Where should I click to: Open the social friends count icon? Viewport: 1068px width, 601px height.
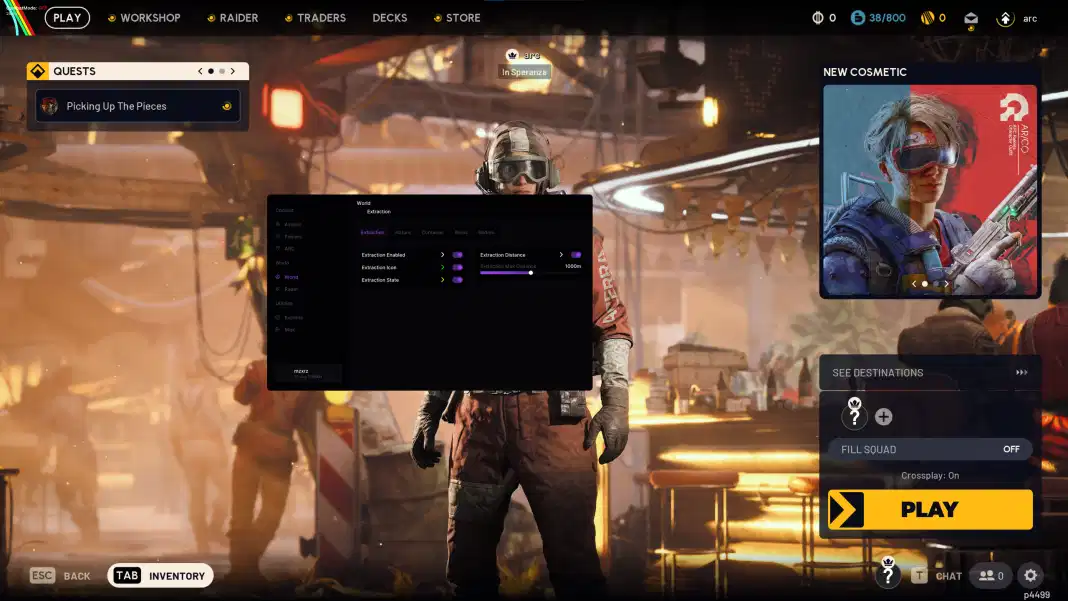[991, 576]
